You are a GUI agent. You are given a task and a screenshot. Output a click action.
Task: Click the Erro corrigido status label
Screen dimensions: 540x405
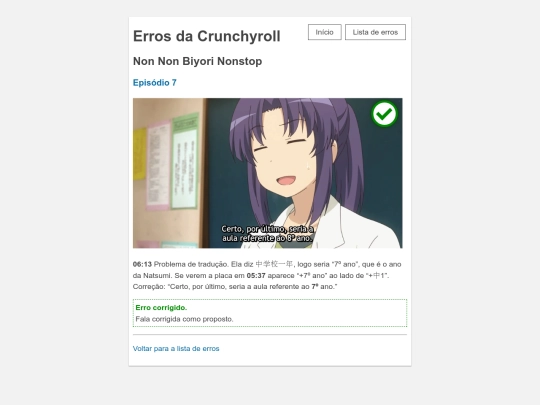point(161,308)
